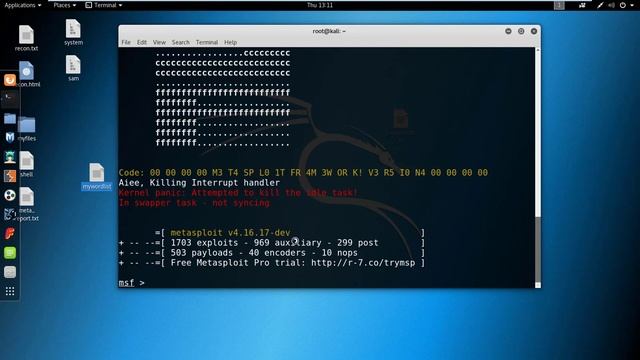Open the Search menu in terminal window
Screen dimensions: 640x360
pyautogui.click(x=180, y=42)
